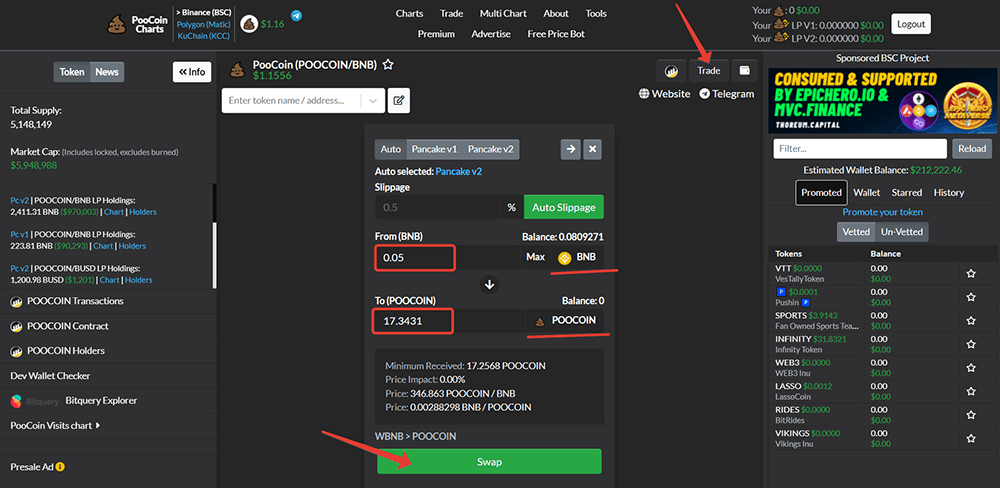Collapse sidebar with the Info button
Screen dimensions: 1000x488
pos(192,72)
